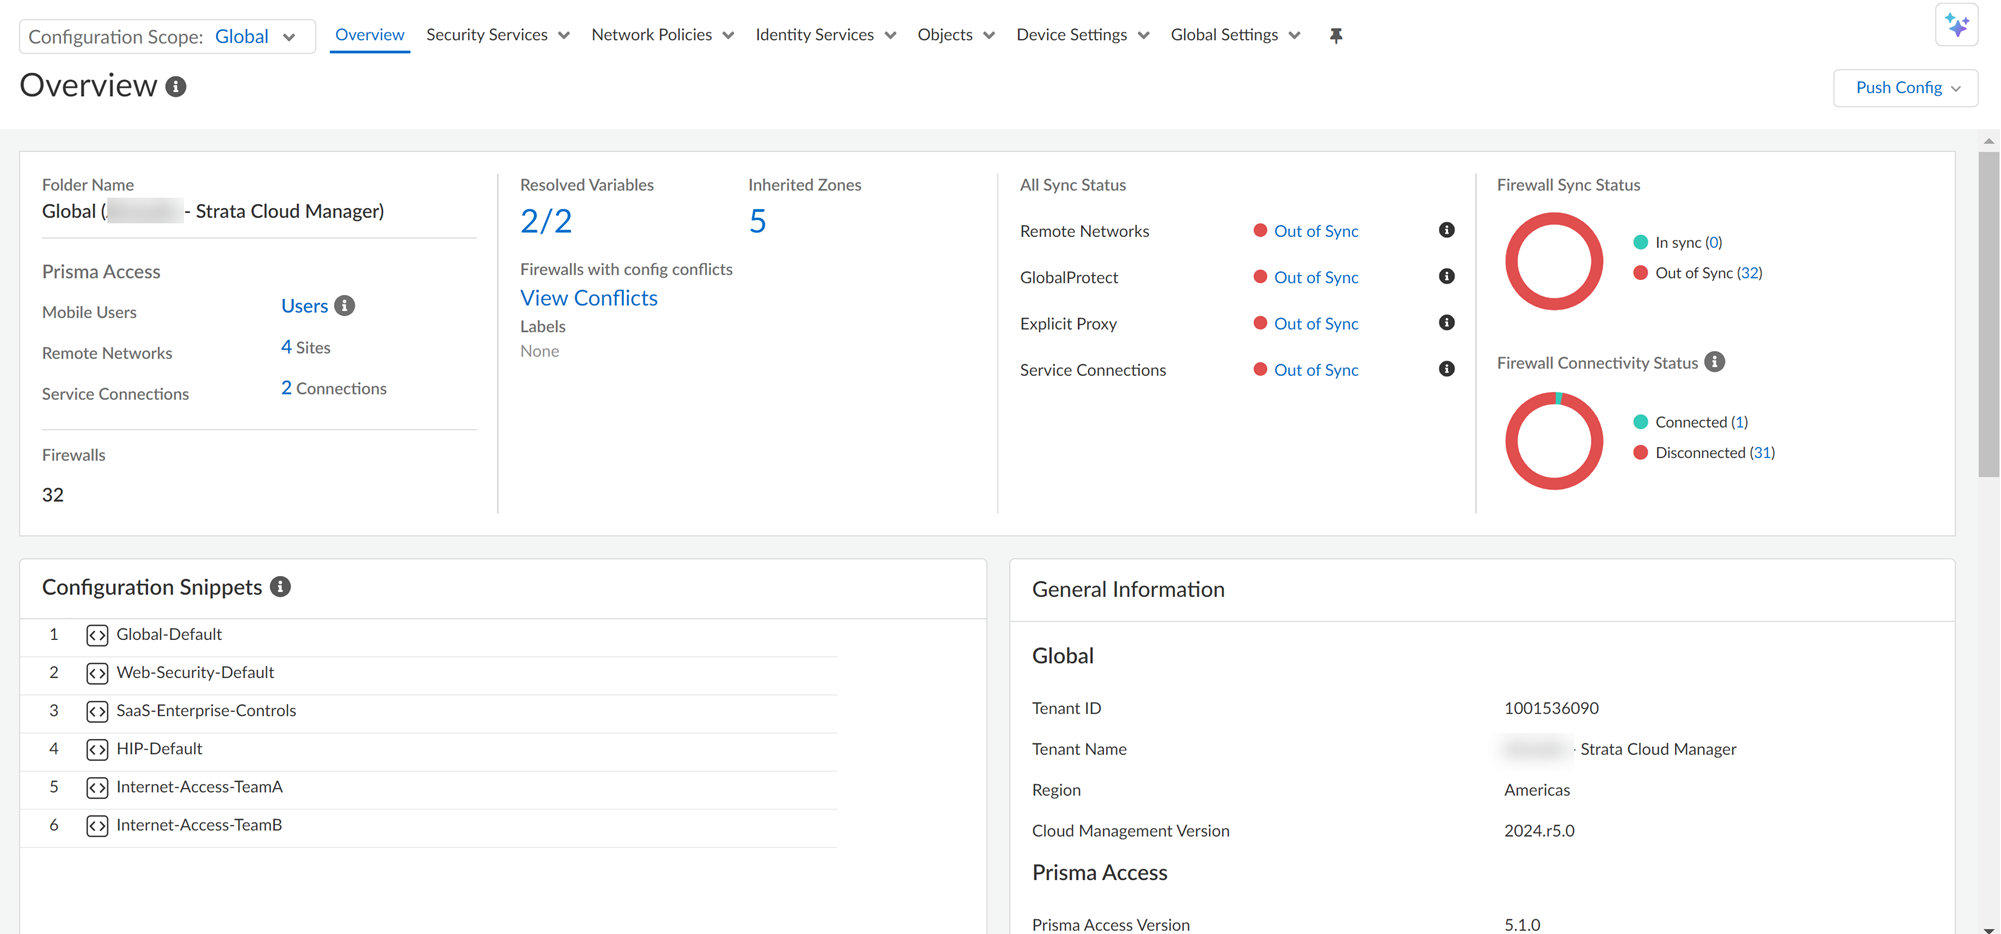Image resolution: width=2001 pixels, height=934 pixels.
Task: Open the Global Settings menu
Action: click(x=1235, y=35)
